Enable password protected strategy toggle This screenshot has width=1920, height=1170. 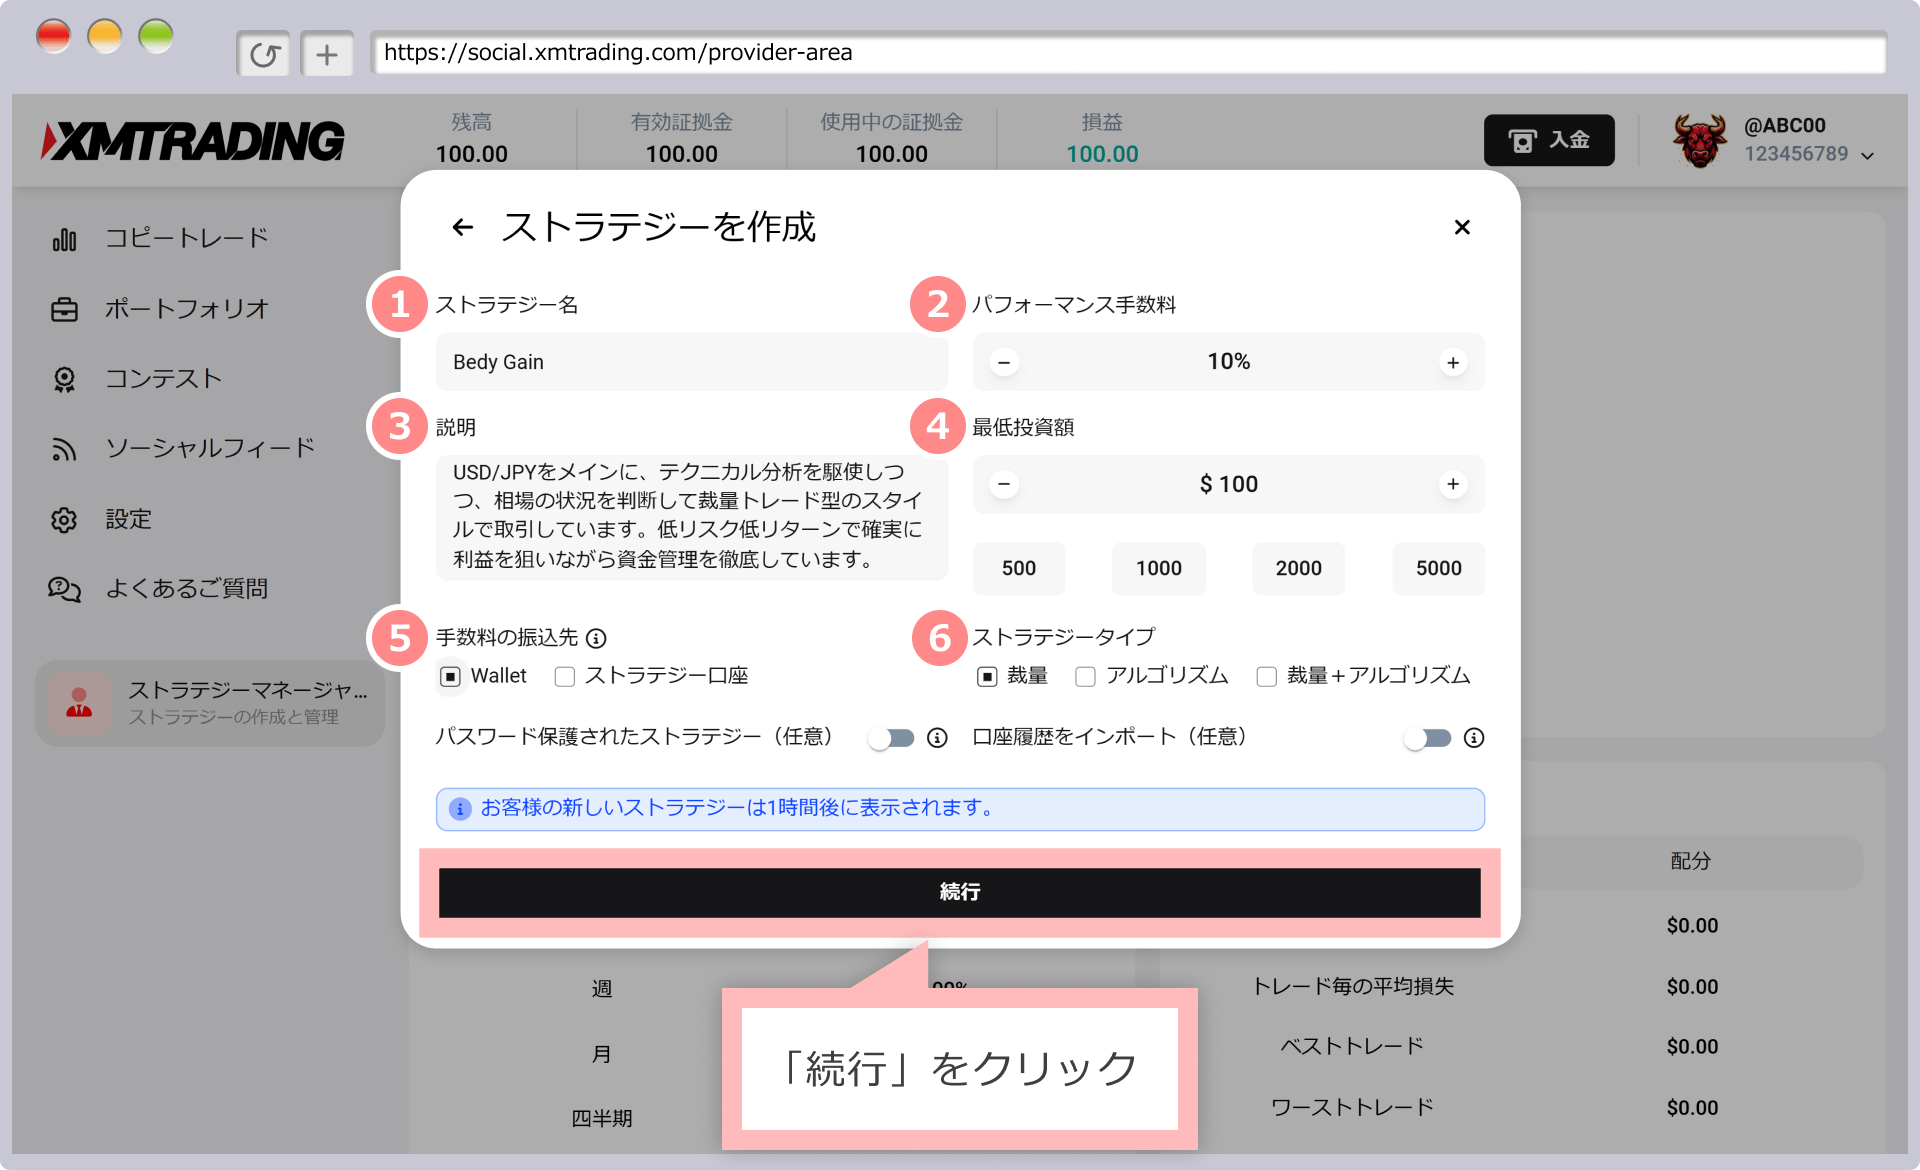coord(891,738)
